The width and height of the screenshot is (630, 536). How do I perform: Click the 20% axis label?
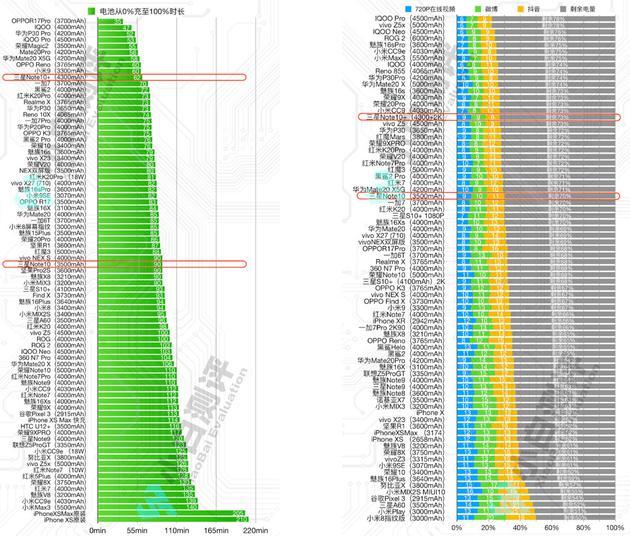tap(488, 527)
